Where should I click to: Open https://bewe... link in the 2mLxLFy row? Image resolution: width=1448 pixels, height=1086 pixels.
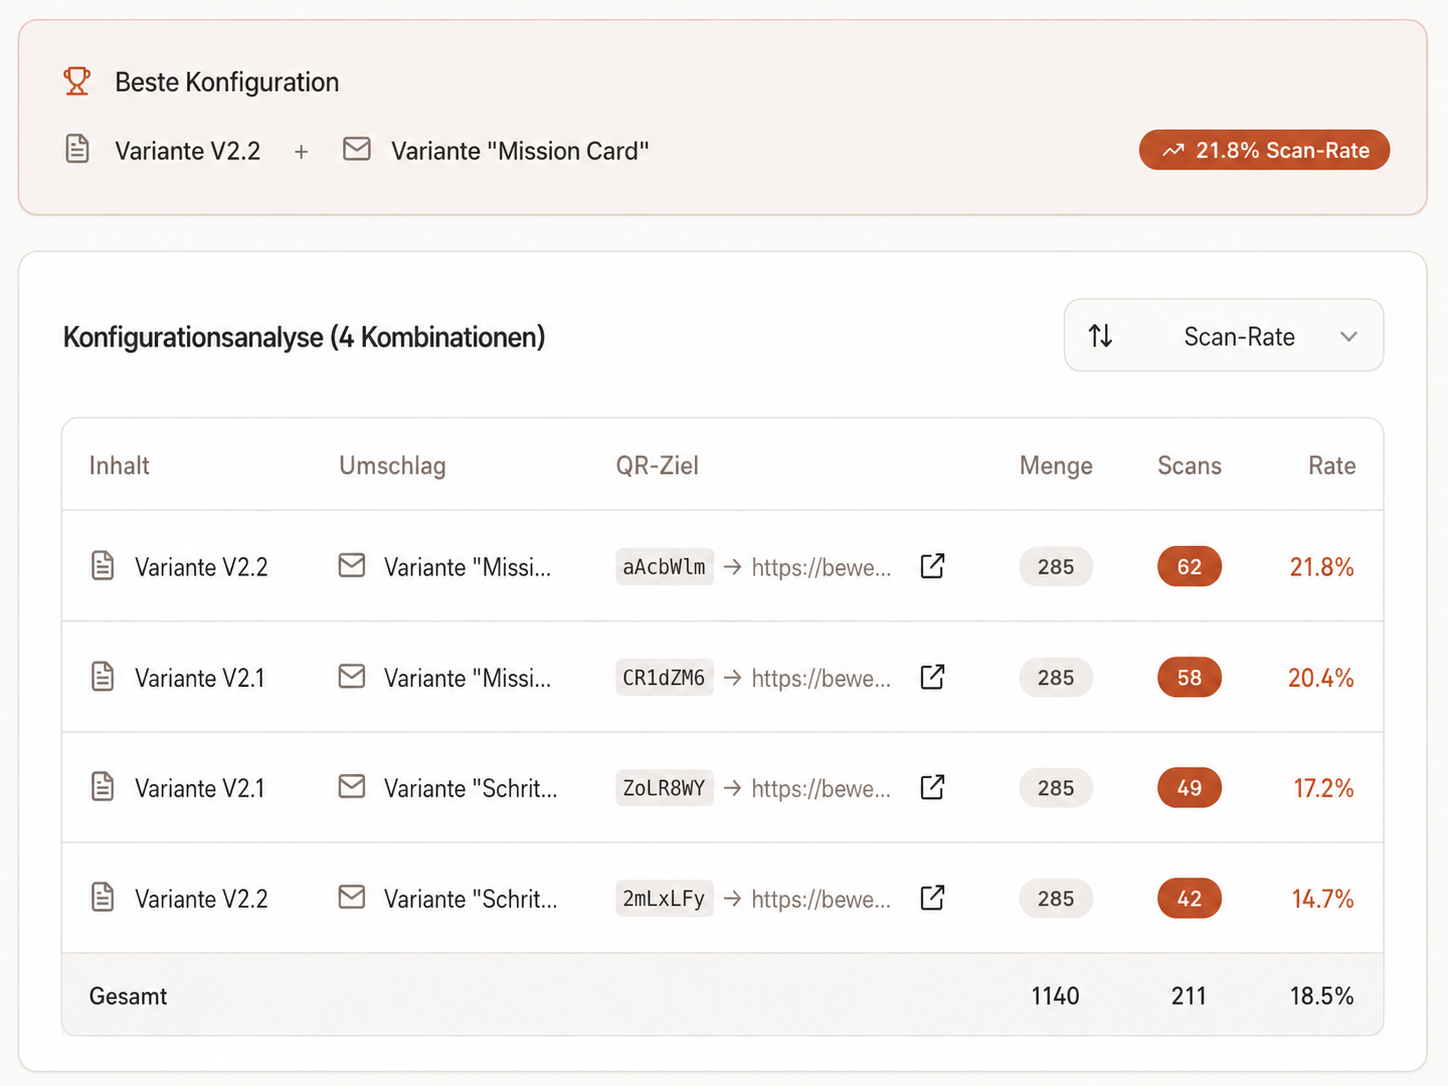click(821, 899)
